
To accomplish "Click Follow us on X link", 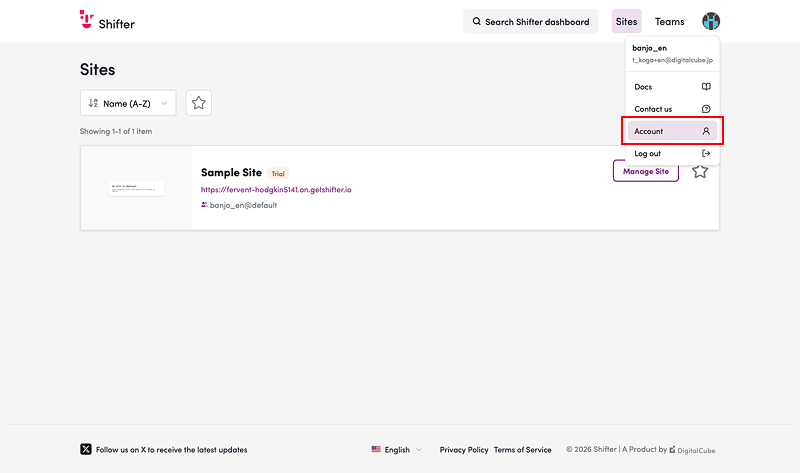I will tap(171, 450).
